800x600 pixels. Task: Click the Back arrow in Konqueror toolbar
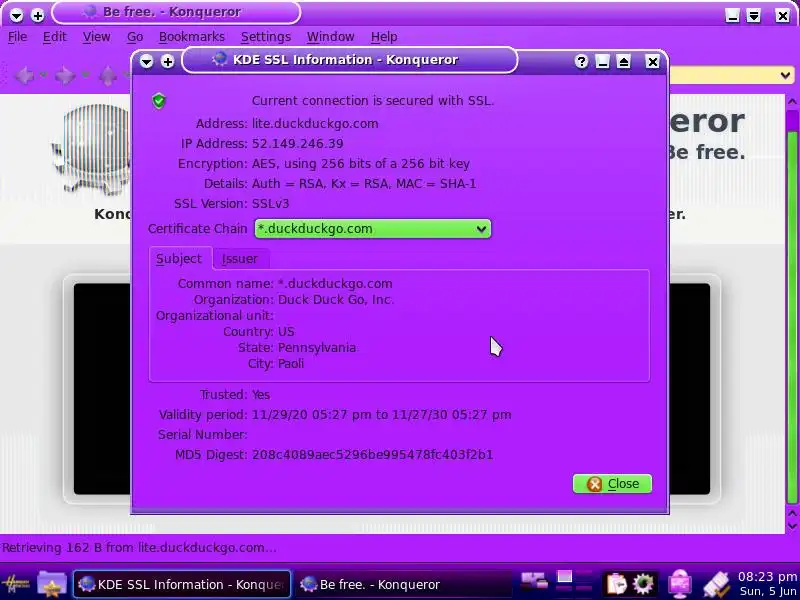[24, 76]
